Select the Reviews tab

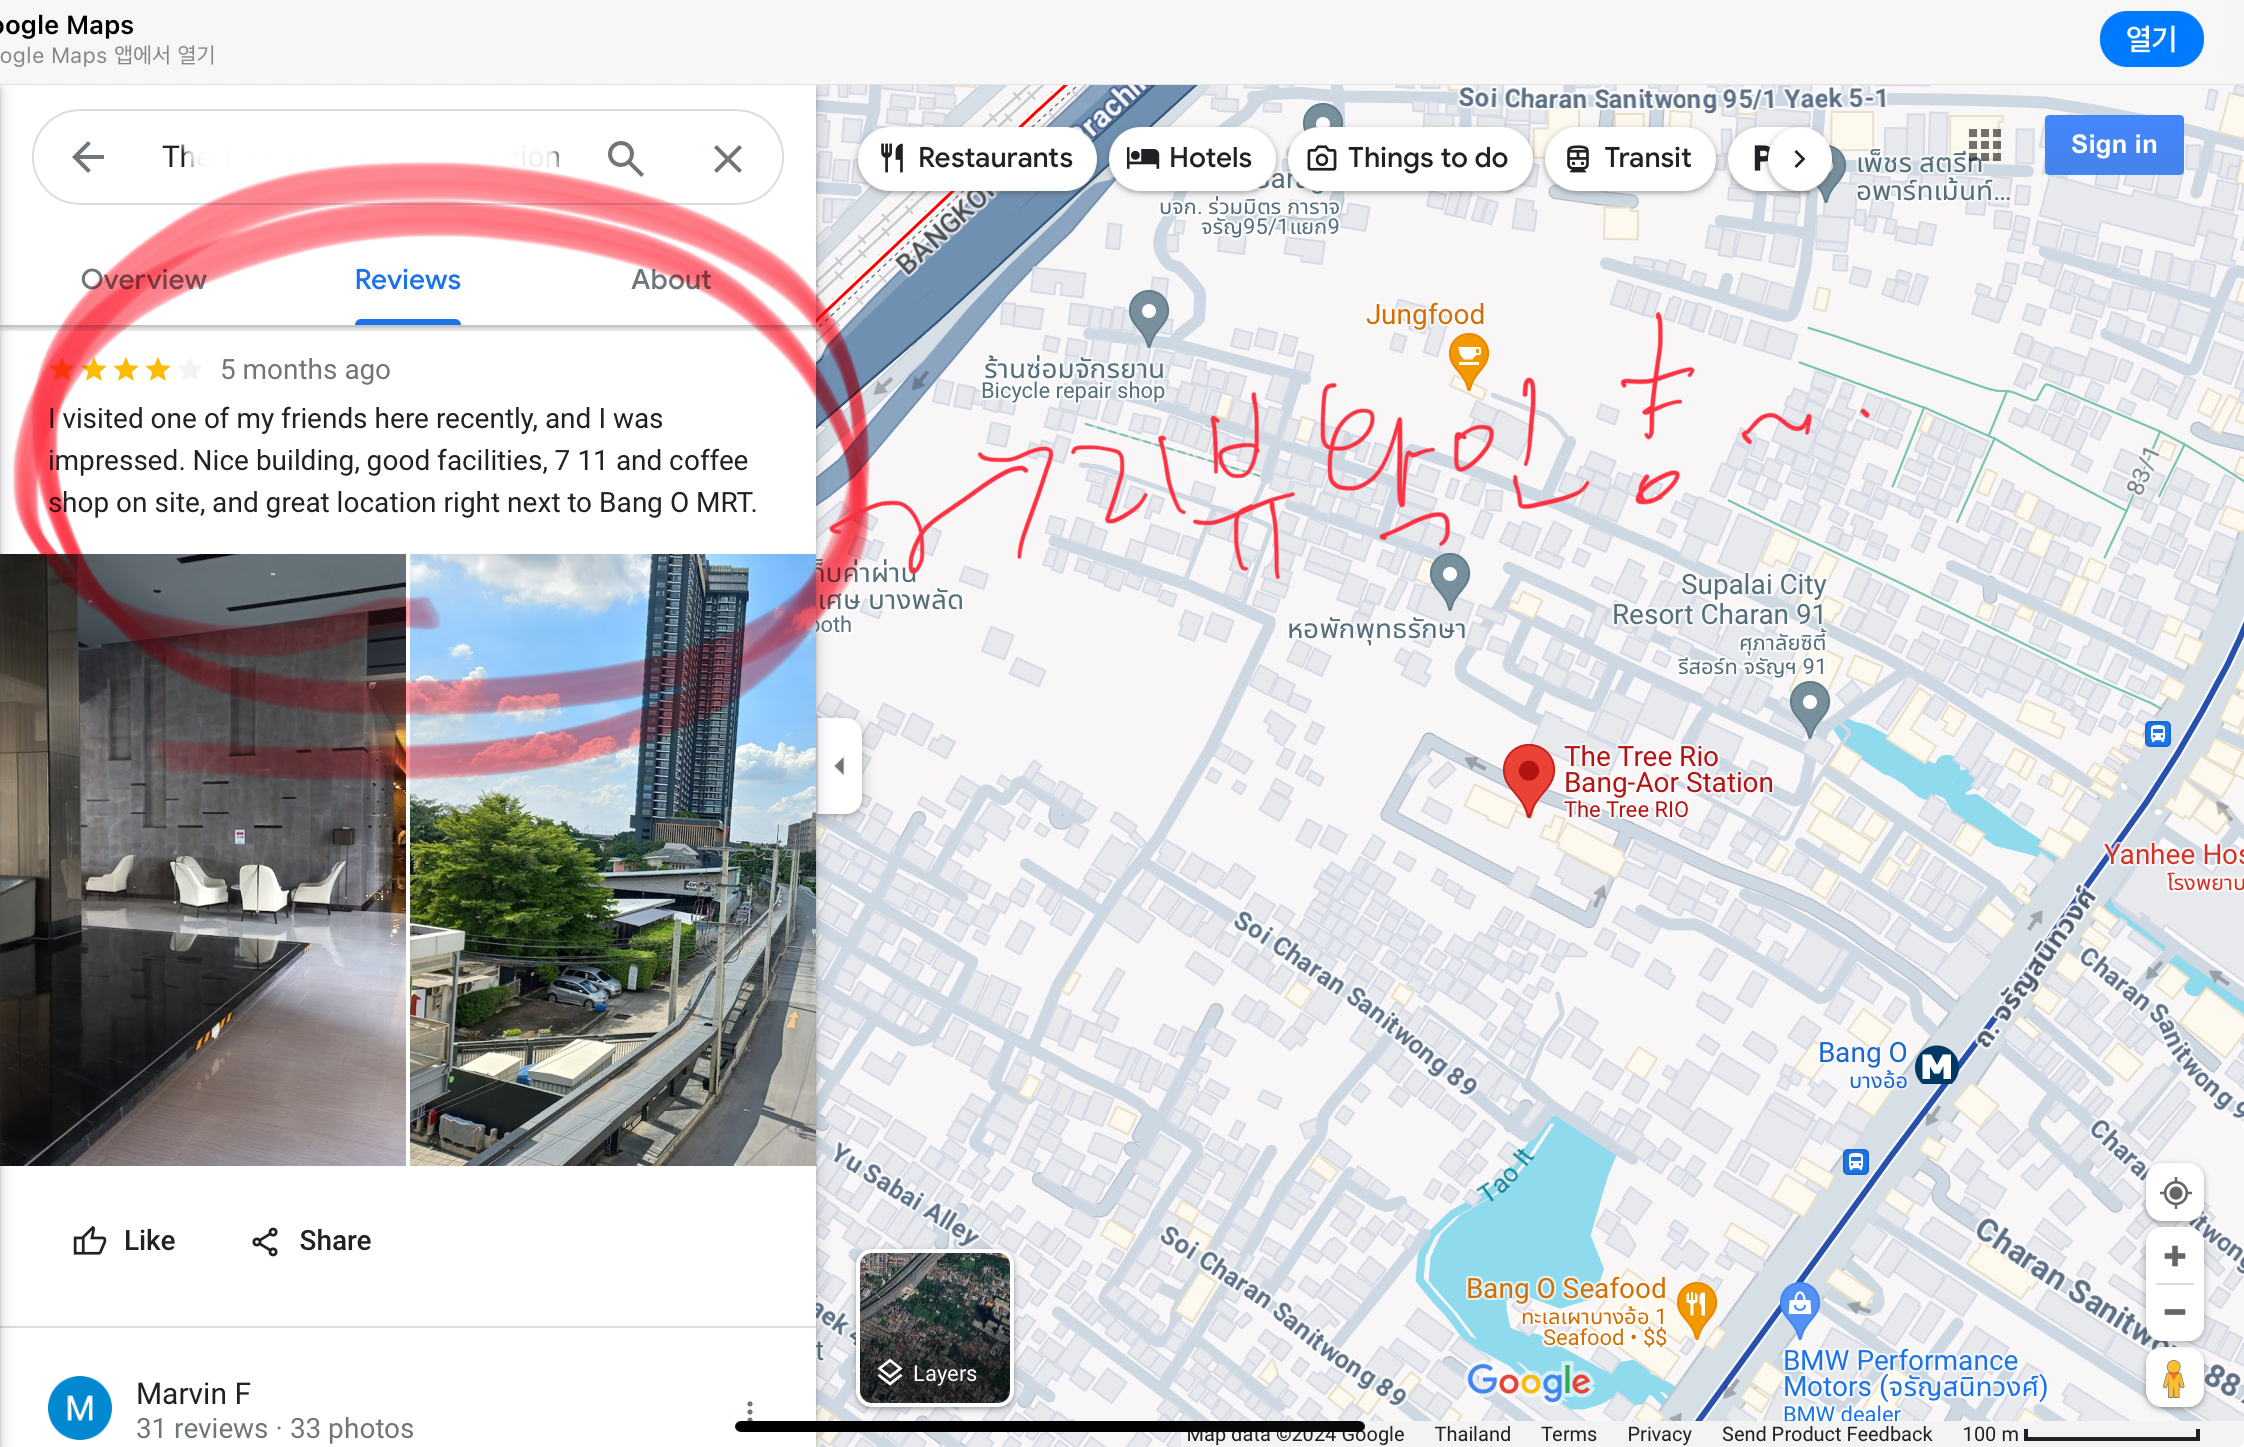[x=408, y=280]
